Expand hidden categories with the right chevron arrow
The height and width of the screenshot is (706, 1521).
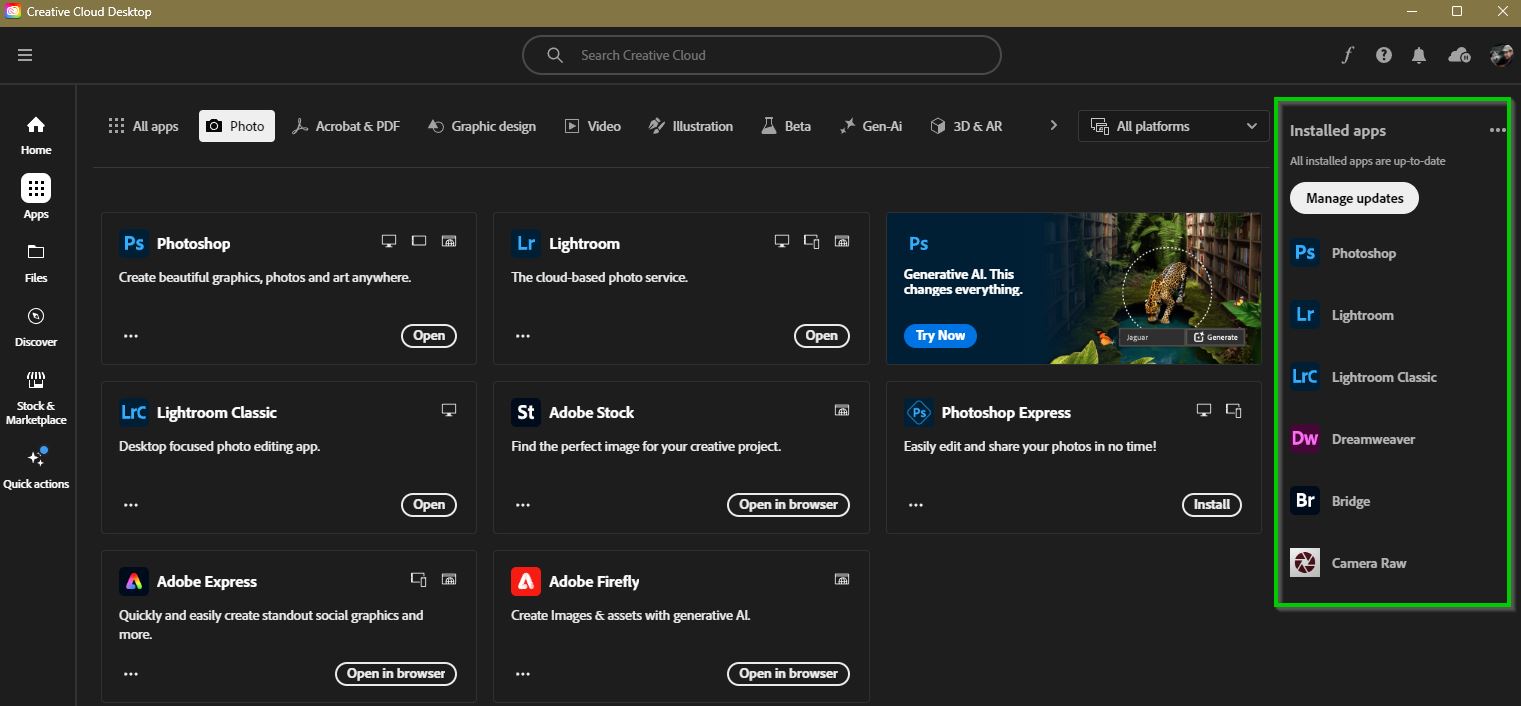[1053, 125]
